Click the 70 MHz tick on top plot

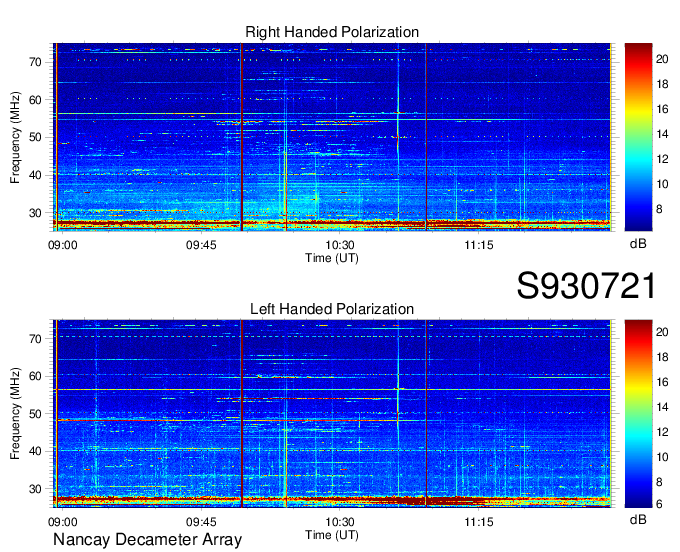[36, 62]
